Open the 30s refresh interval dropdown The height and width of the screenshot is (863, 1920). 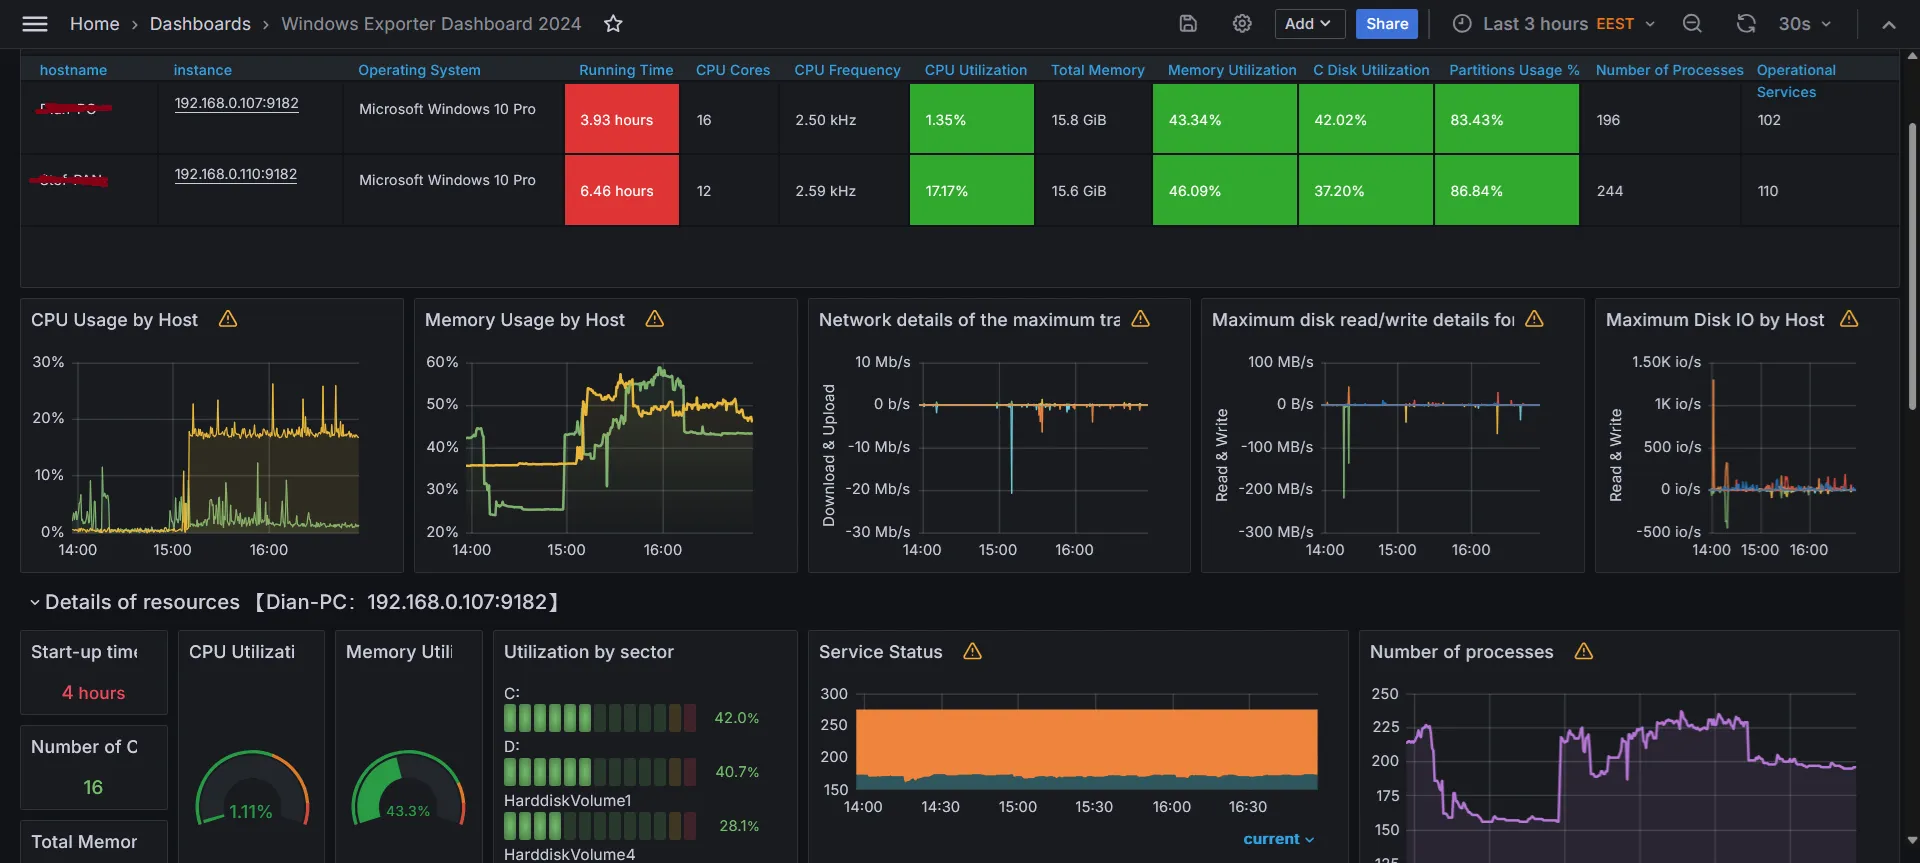(1805, 24)
